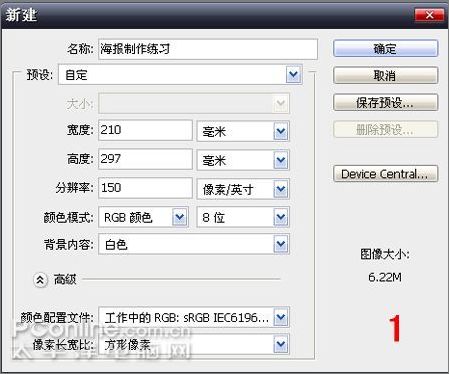Click the 高度 value field 297
This screenshot has height=374, width=449.
tap(145, 159)
